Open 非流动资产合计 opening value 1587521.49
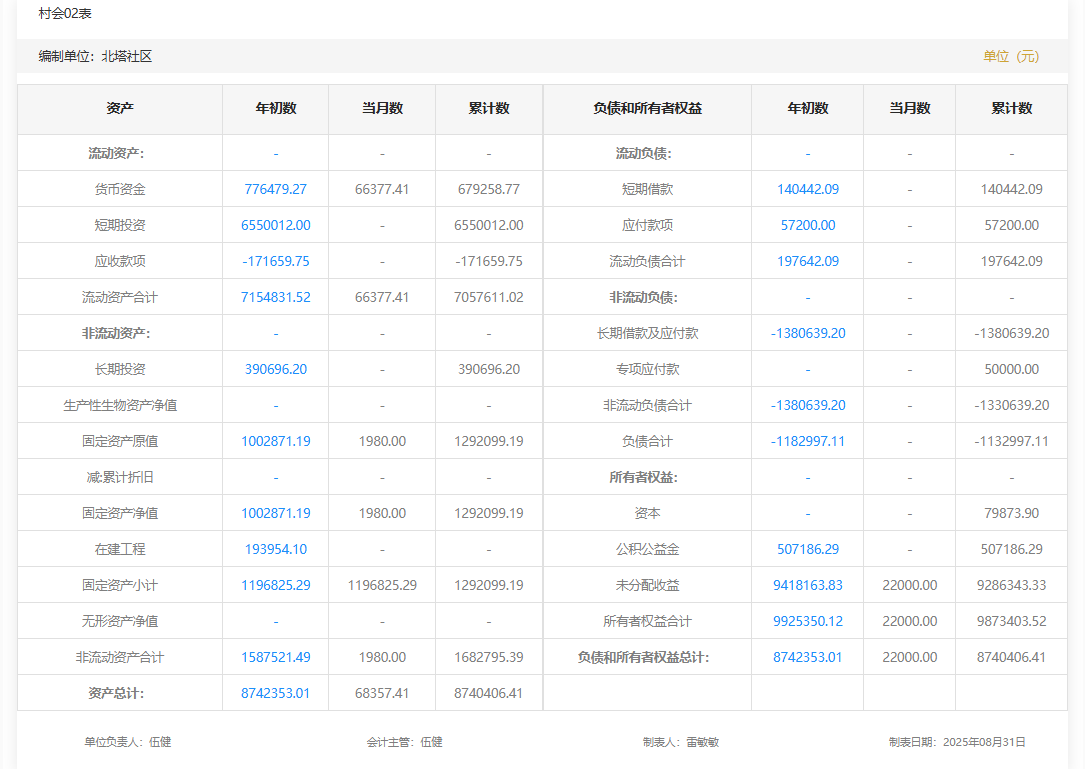The height and width of the screenshot is (769, 1085). [275, 657]
